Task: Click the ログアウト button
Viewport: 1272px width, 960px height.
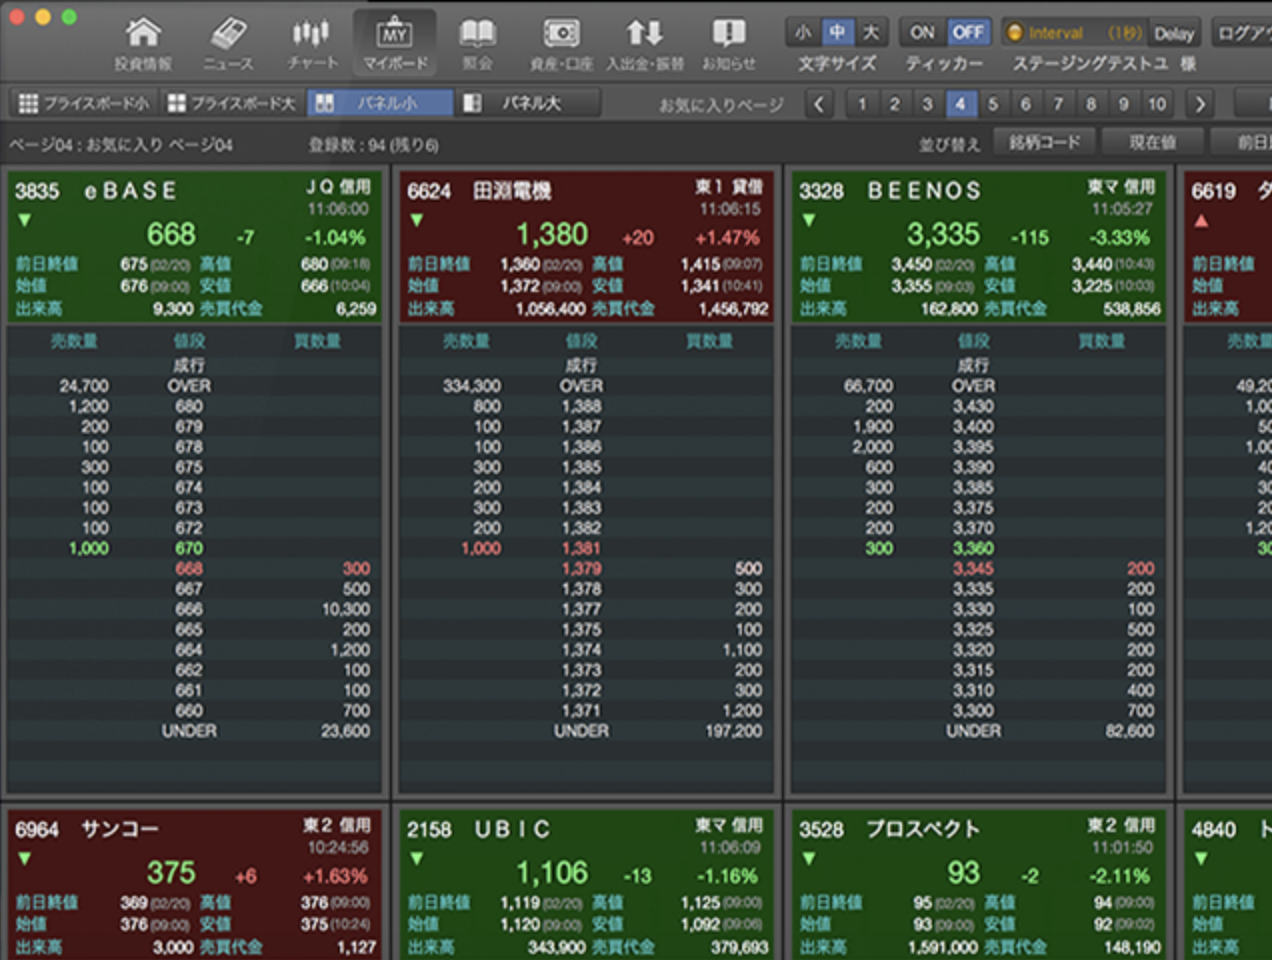Action: click(x=1243, y=33)
